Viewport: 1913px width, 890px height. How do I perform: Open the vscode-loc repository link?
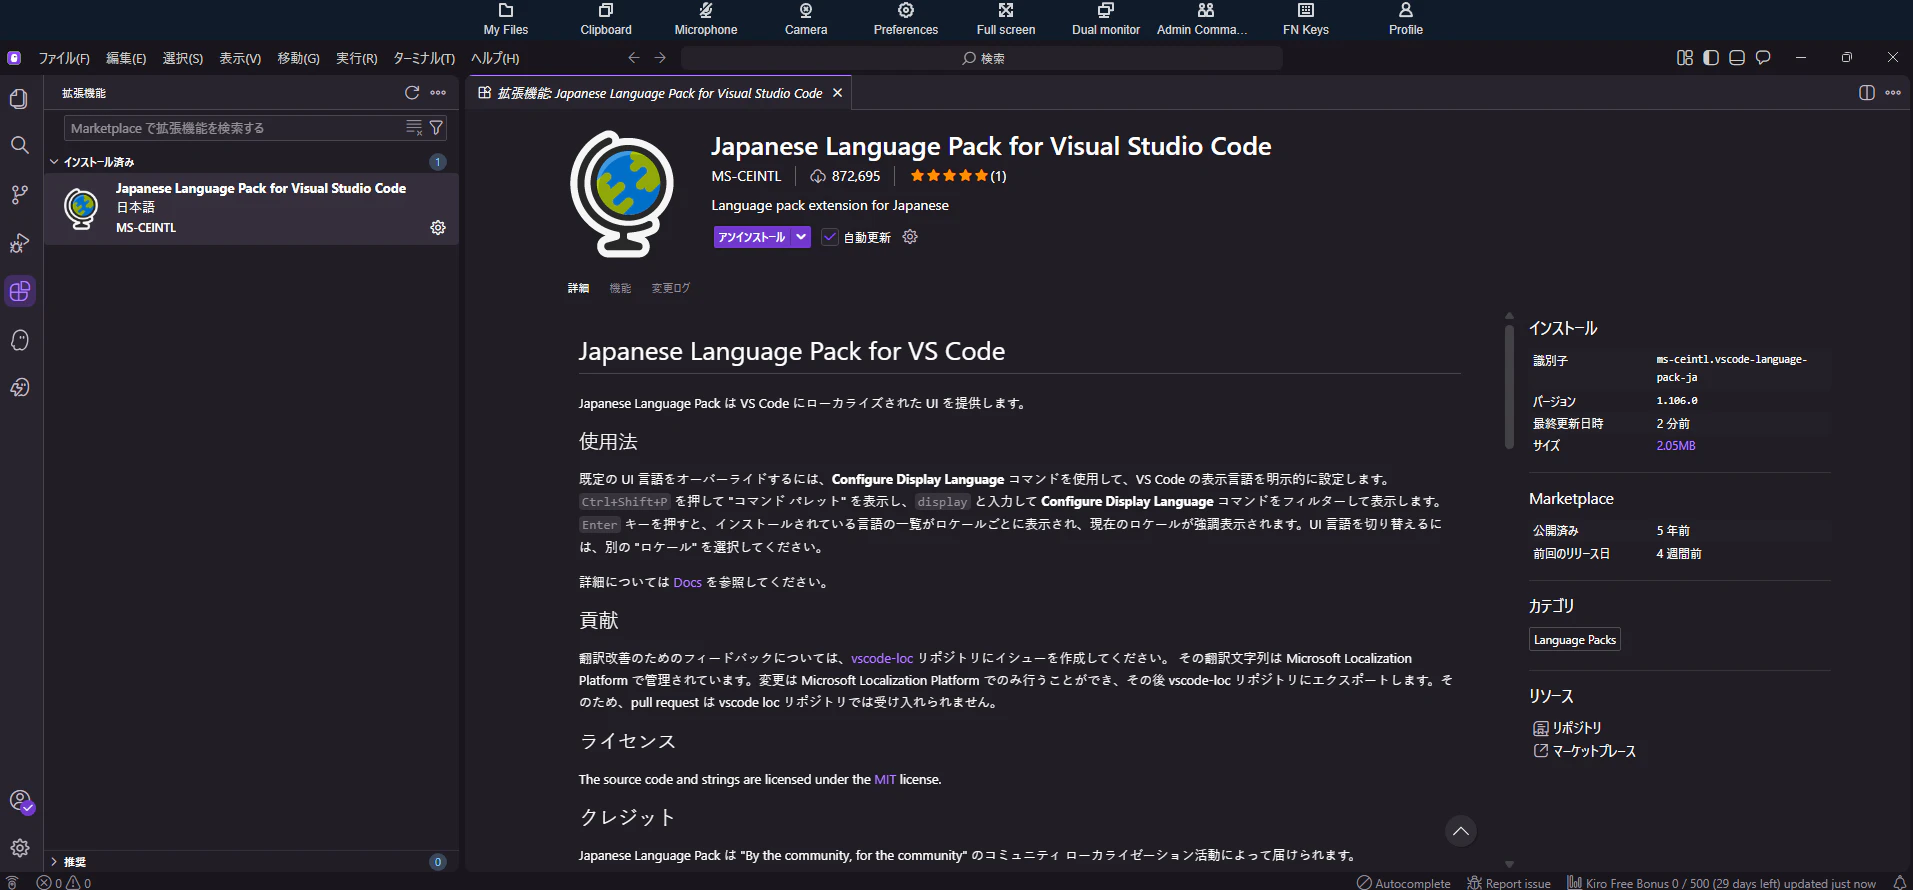[882, 658]
